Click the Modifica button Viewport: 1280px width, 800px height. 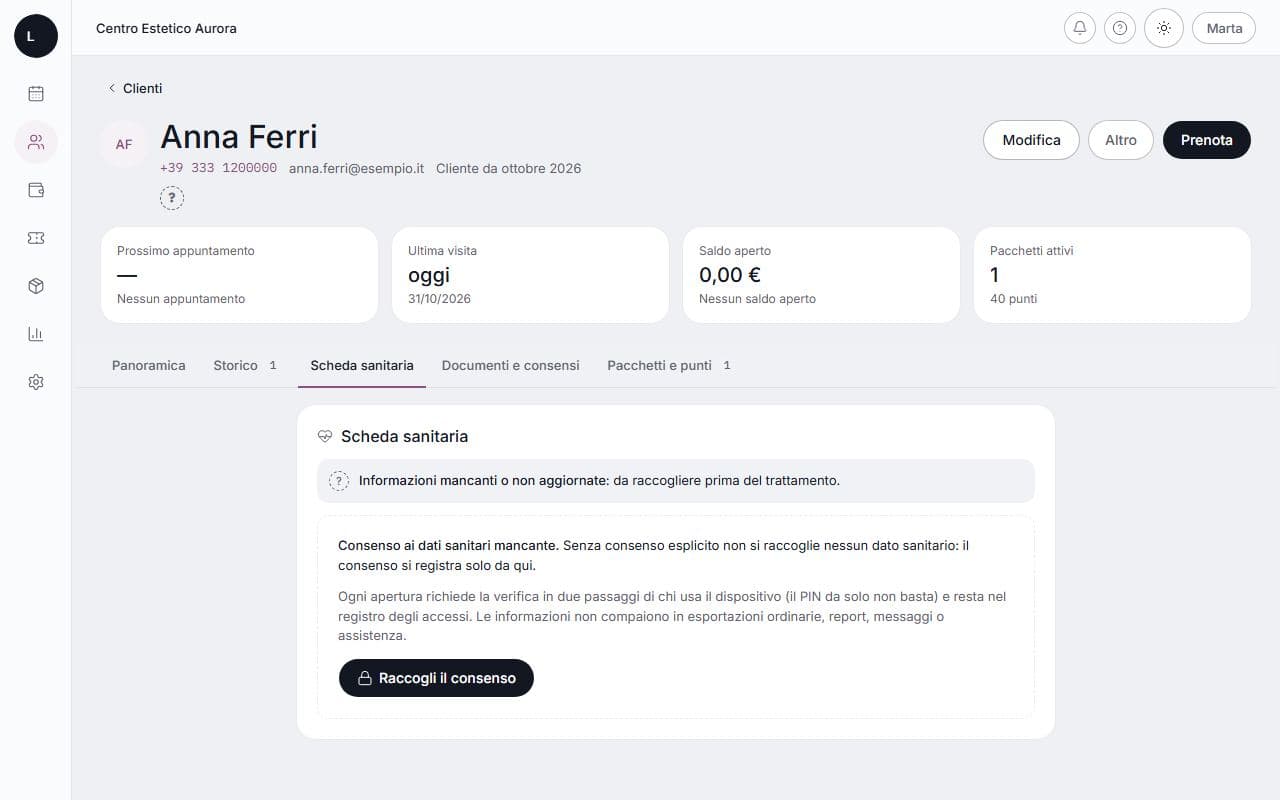[x=1031, y=140]
